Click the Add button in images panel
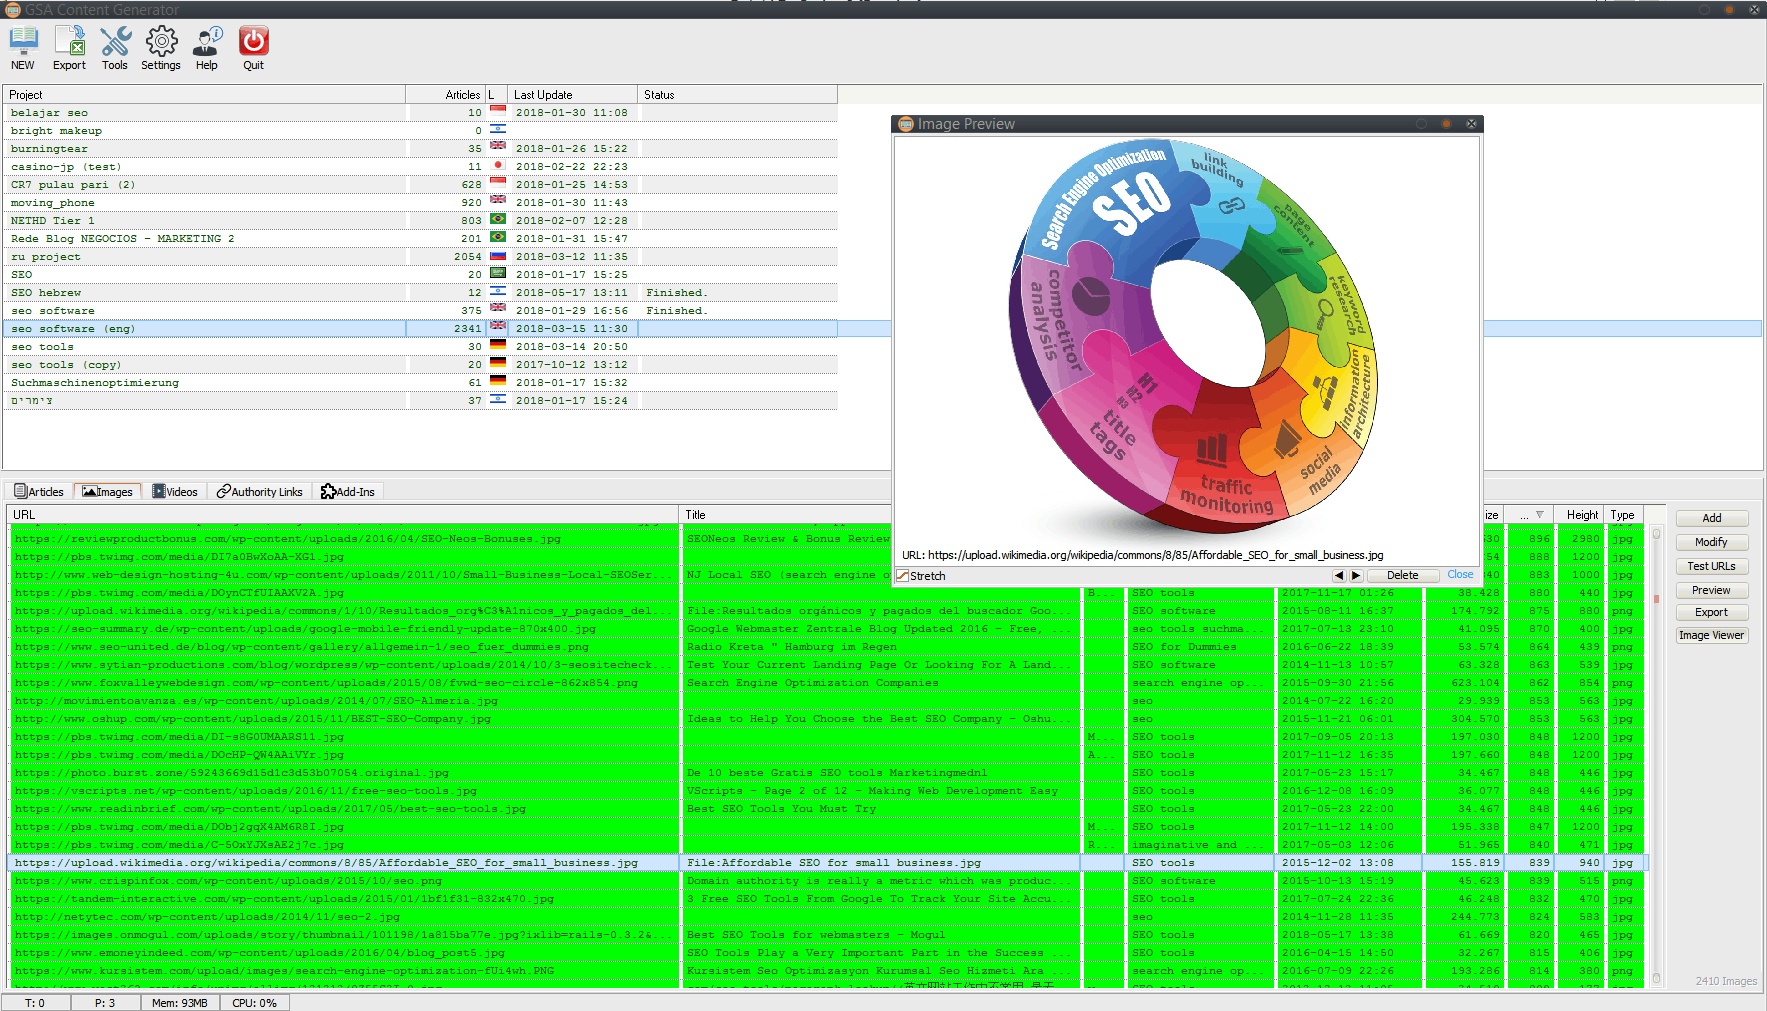Image resolution: width=1767 pixels, height=1011 pixels. point(1712,518)
